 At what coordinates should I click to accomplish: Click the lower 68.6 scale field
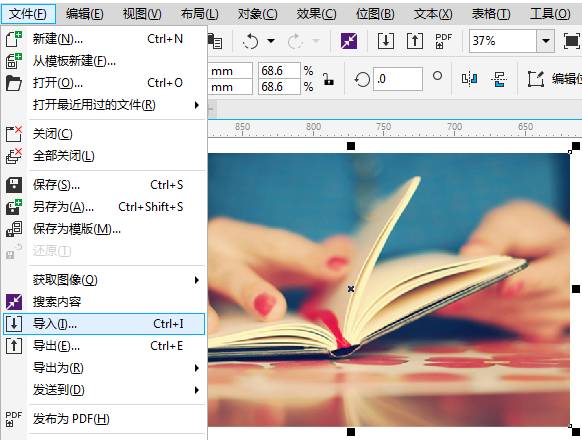[x=279, y=87]
